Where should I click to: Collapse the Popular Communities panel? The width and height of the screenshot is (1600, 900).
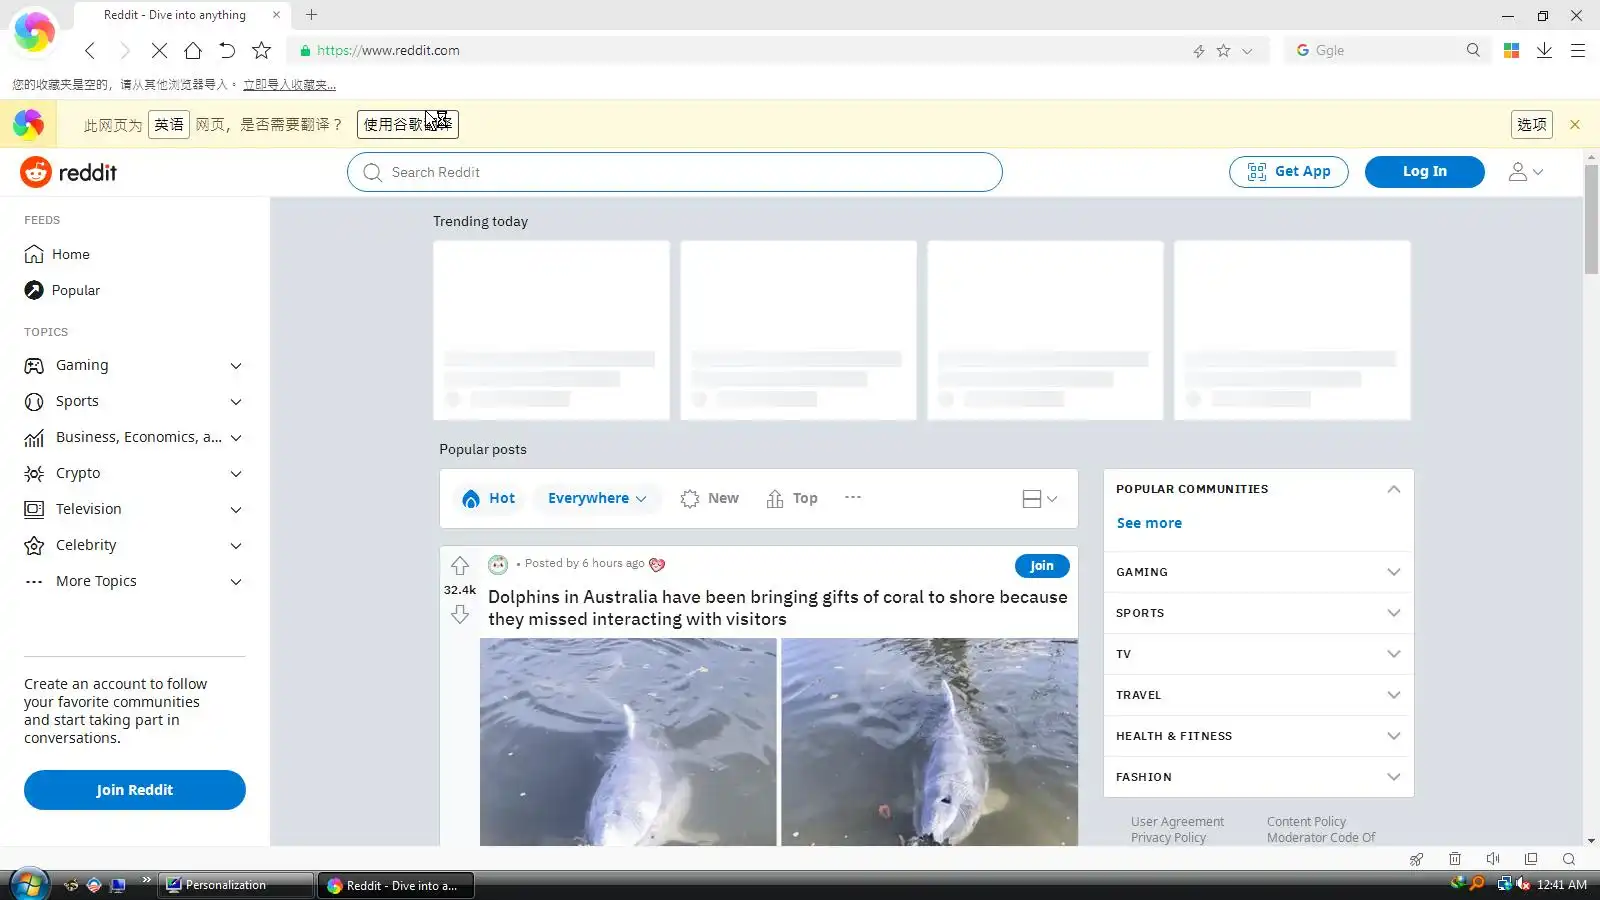[x=1394, y=489]
